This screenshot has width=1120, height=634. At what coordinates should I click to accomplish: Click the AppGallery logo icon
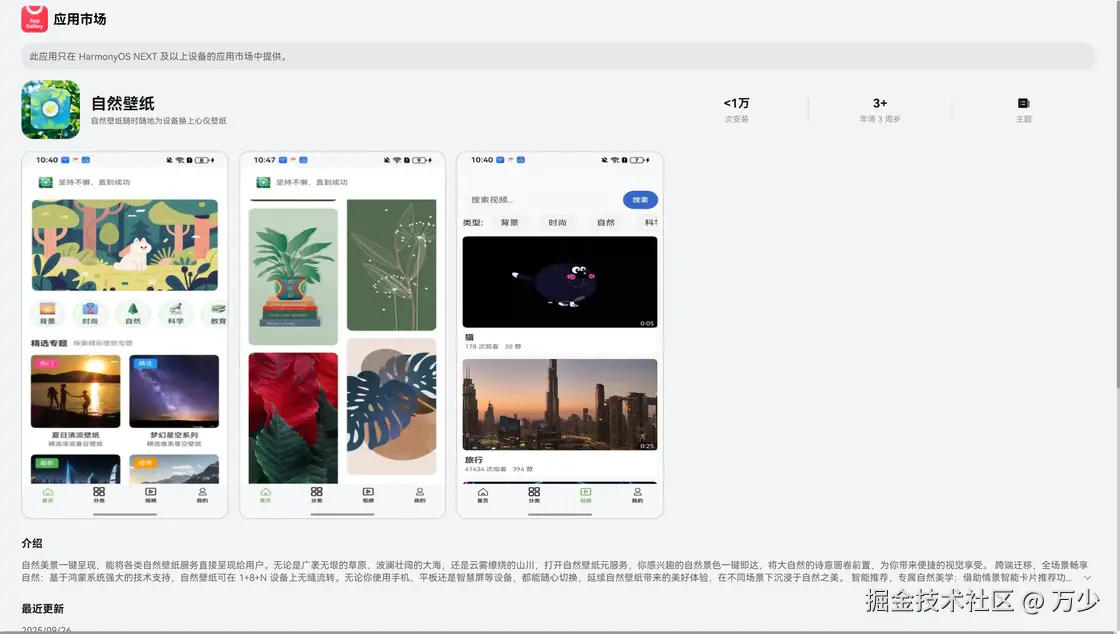tap(34, 19)
